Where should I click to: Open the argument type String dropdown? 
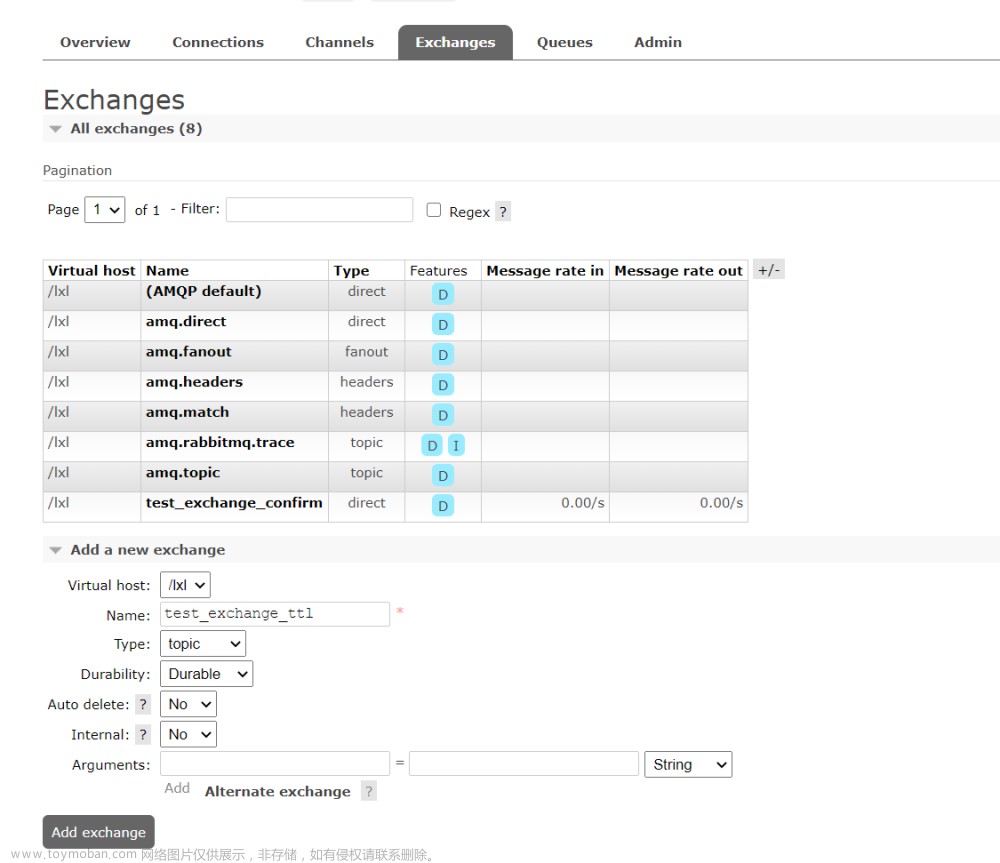(x=688, y=764)
